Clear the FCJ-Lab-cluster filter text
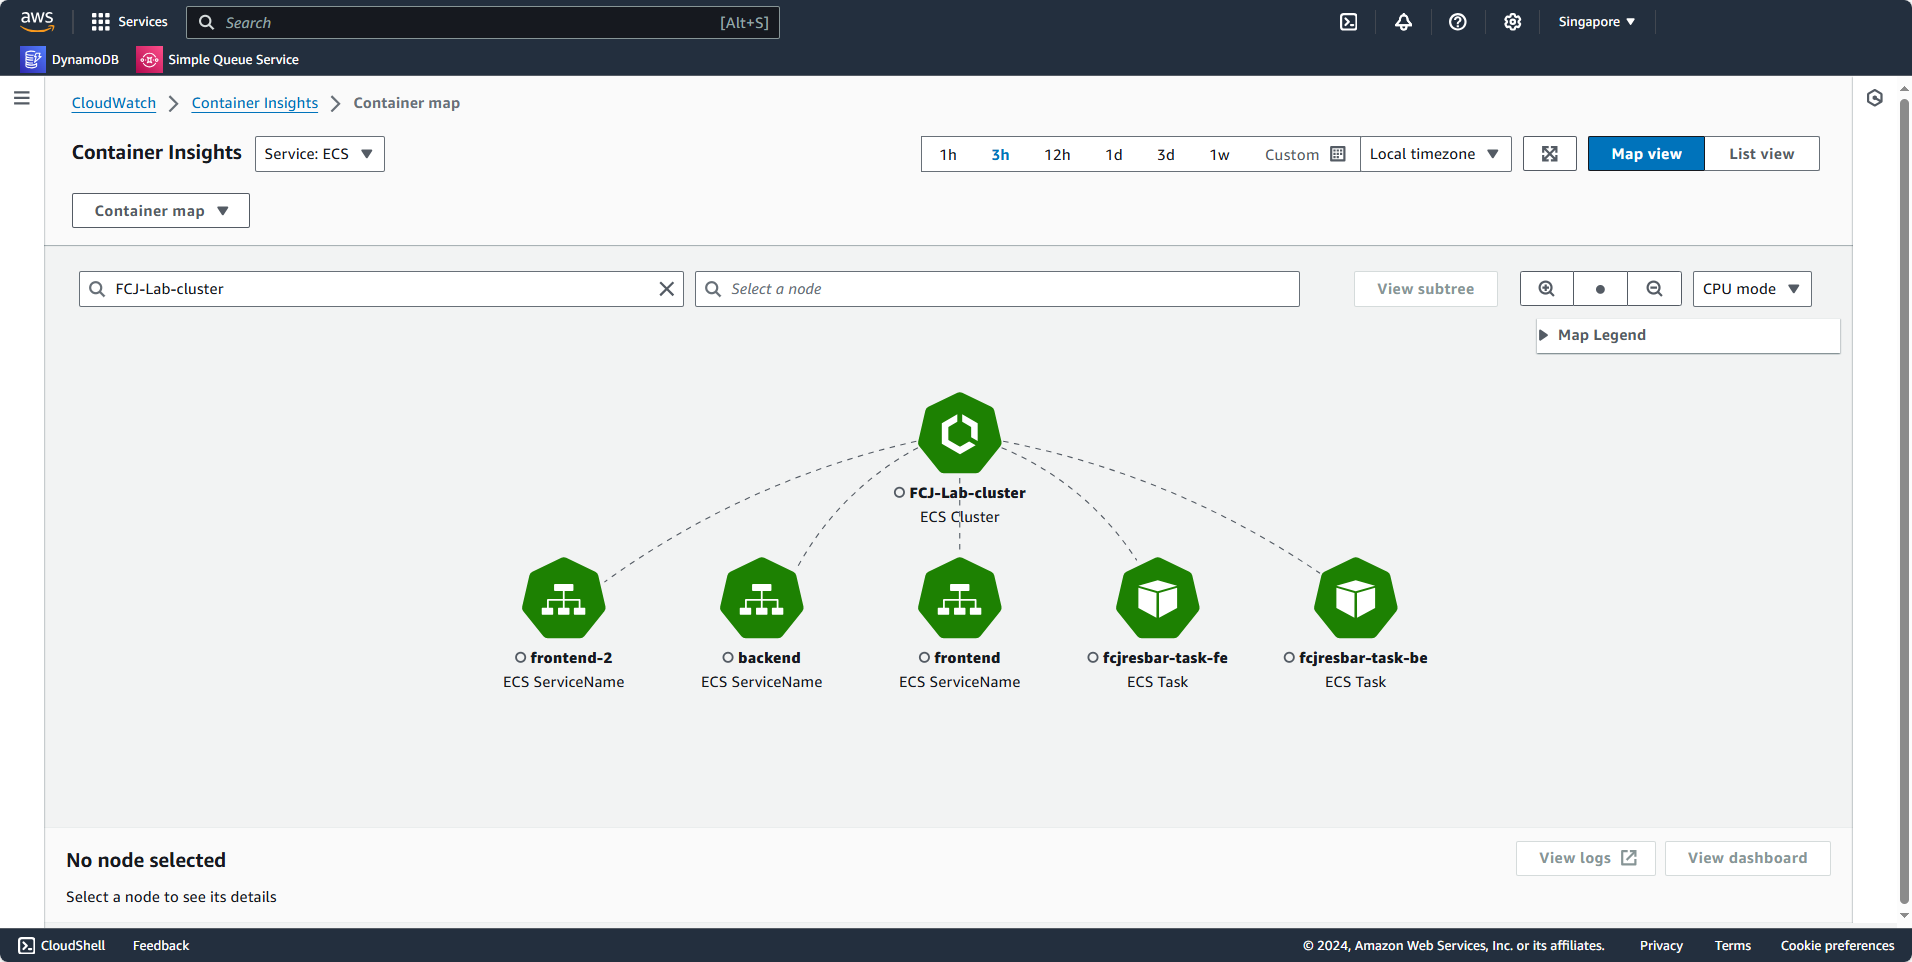This screenshot has height=962, width=1912. [667, 289]
